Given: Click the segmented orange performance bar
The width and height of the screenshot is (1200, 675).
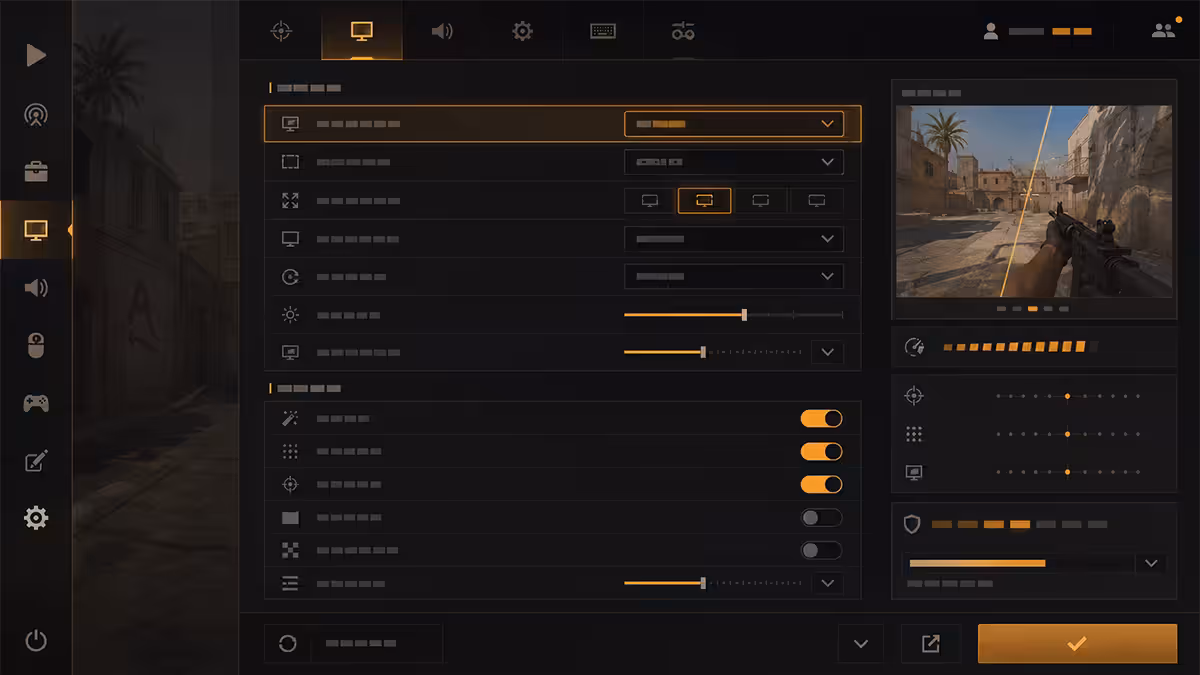Looking at the screenshot, I should coord(1019,347).
